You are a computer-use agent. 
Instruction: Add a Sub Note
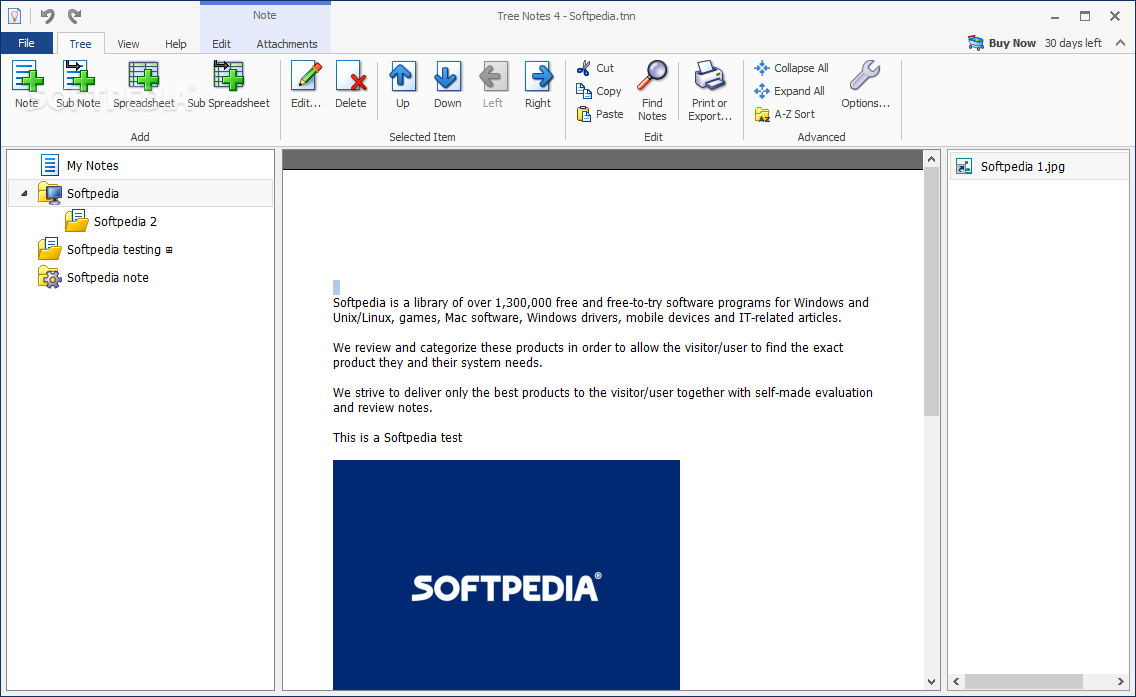tap(78, 85)
